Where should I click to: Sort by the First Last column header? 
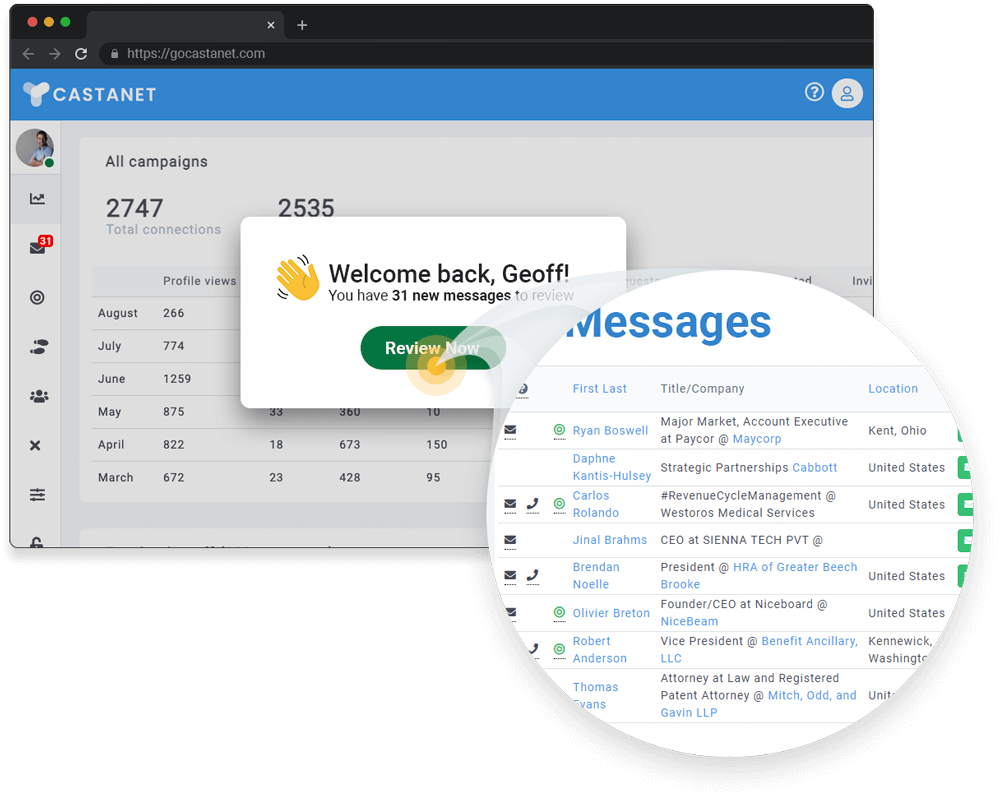tap(599, 388)
